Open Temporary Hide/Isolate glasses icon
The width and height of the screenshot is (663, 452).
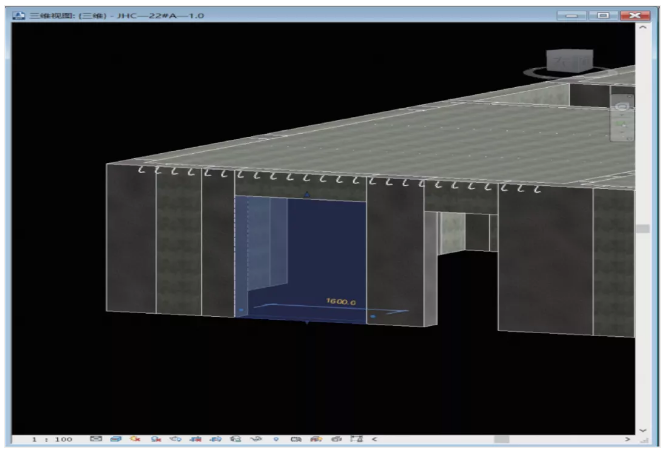(x=256, y=439)
